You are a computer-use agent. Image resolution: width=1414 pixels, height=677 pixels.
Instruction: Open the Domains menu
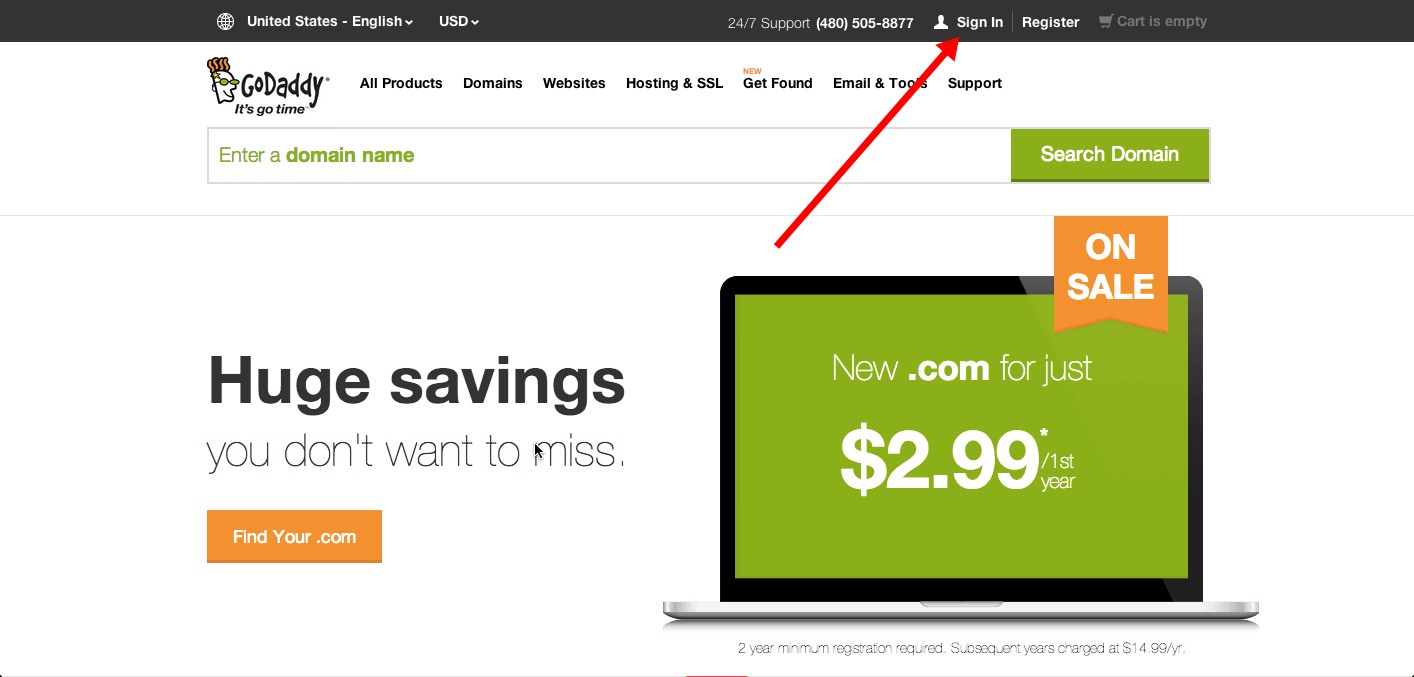(493, 83)
